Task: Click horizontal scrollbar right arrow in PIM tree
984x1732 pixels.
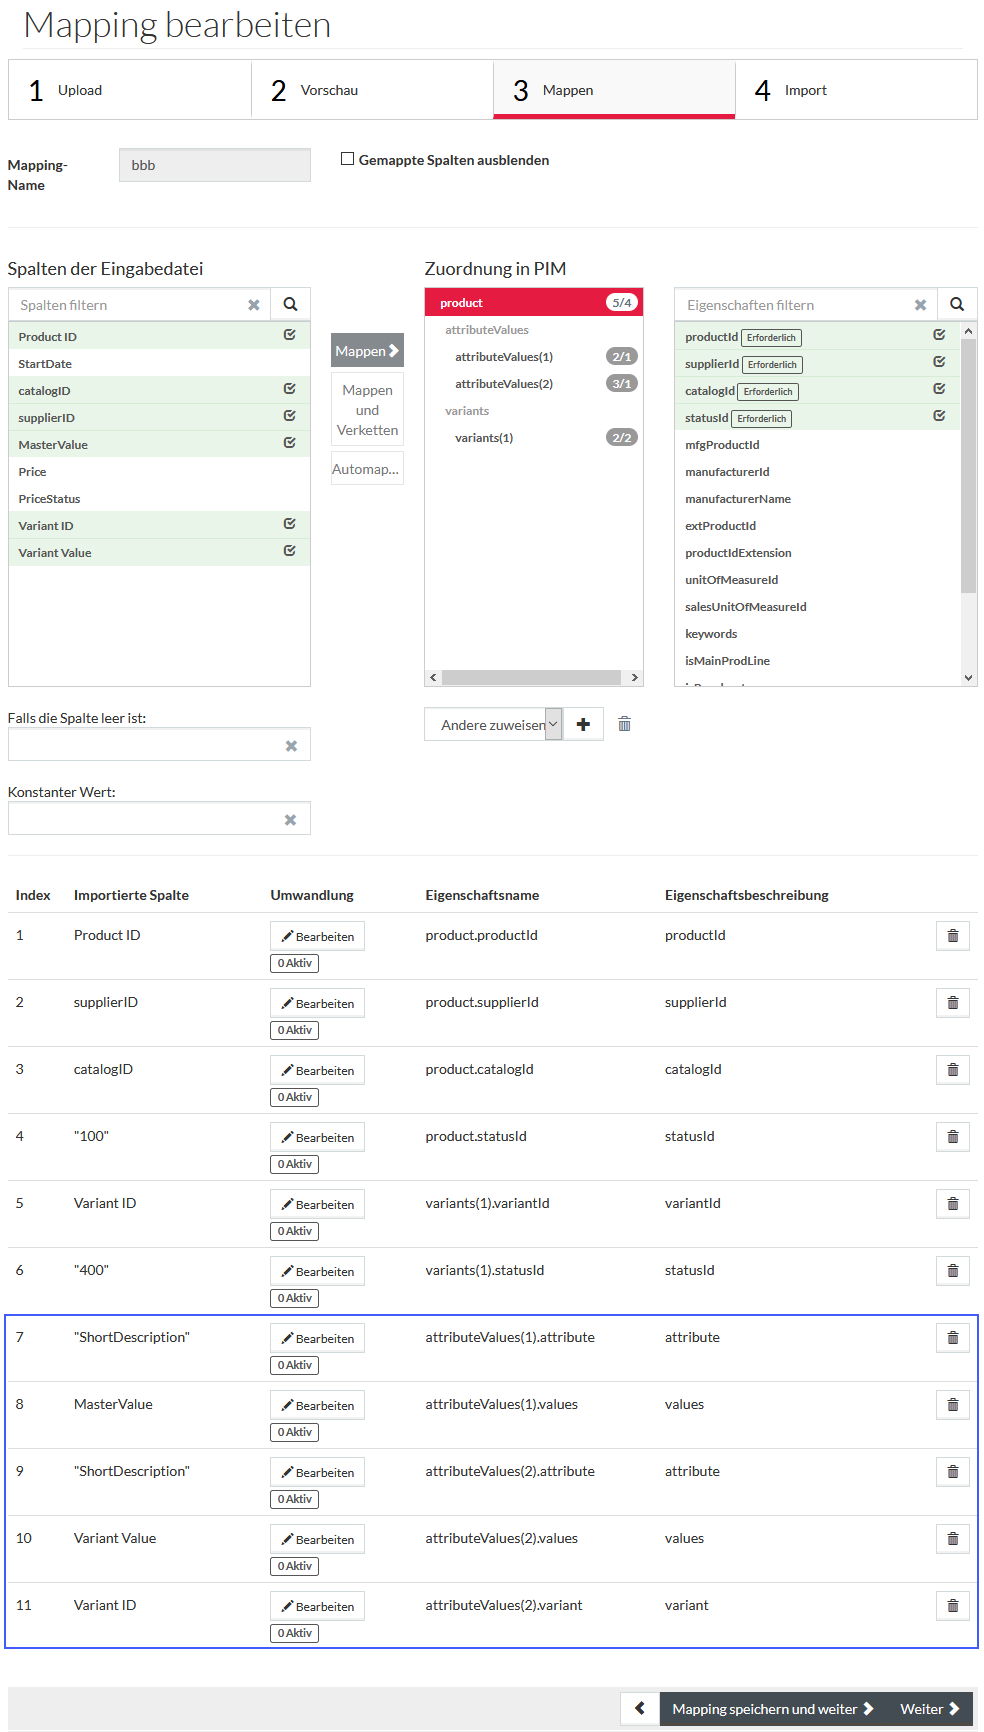Action: [x=634, y=677]
